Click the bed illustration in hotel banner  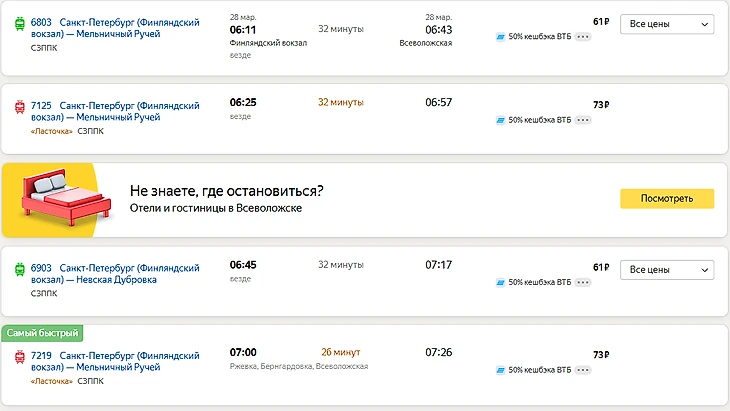pos(62,199)
